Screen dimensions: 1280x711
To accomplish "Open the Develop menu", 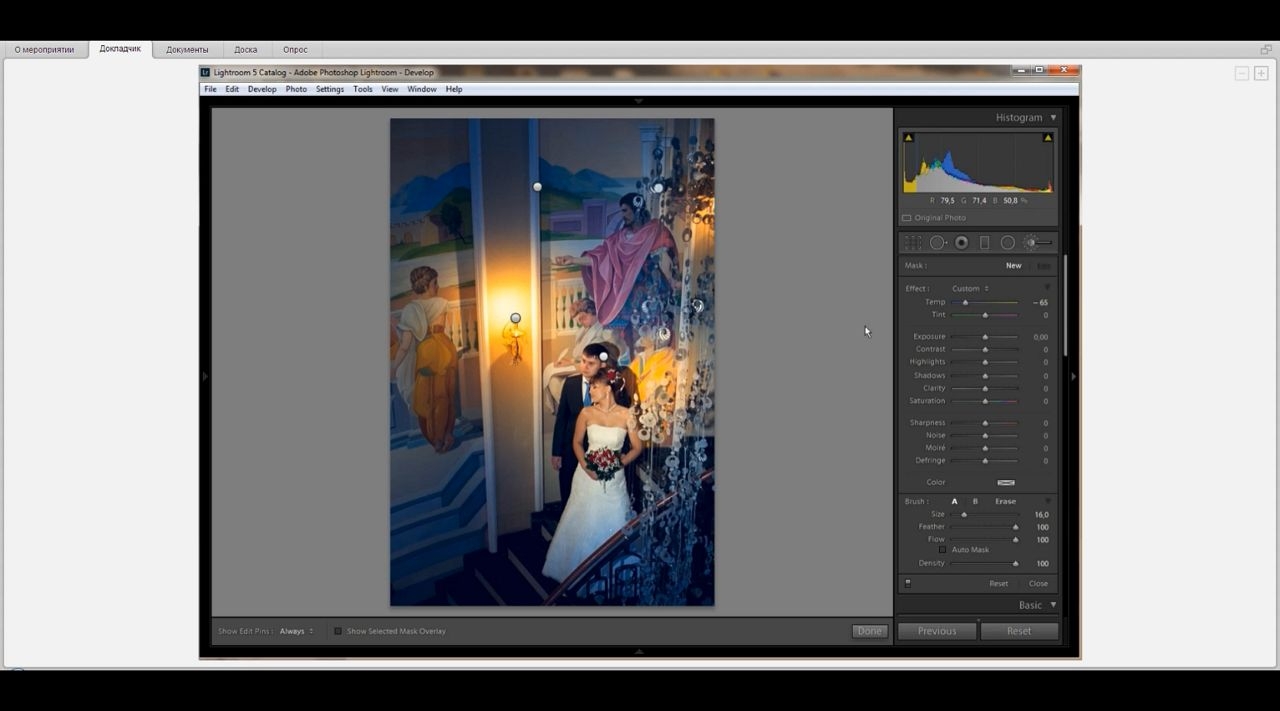I will pos(262,89).
